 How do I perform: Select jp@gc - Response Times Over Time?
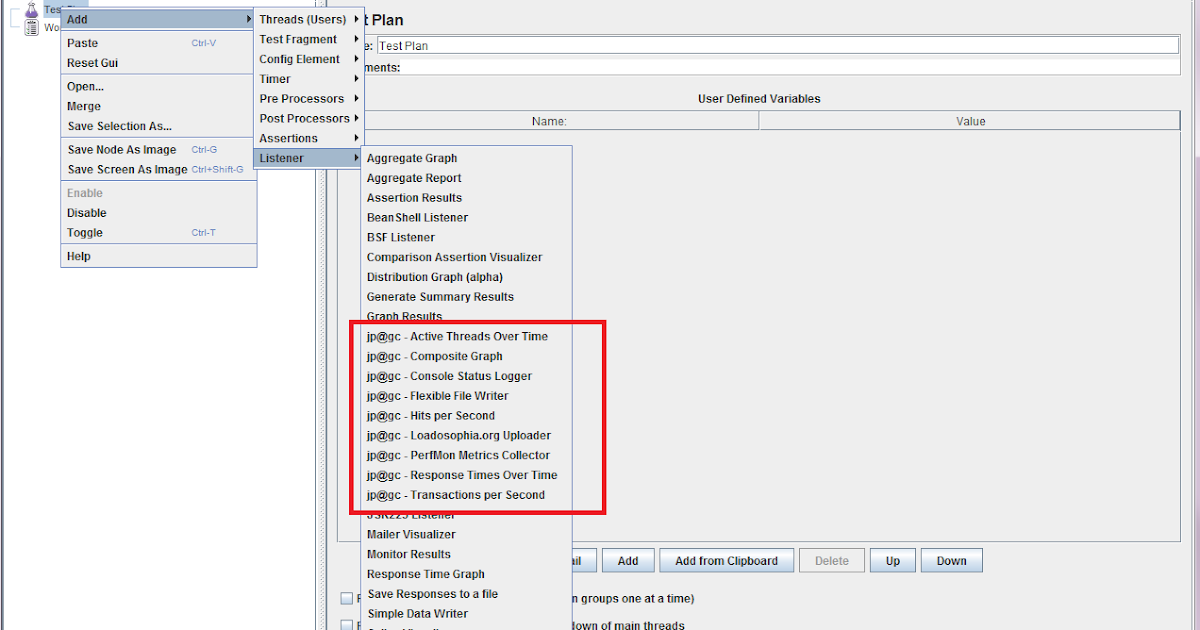[x=466, y=475]
